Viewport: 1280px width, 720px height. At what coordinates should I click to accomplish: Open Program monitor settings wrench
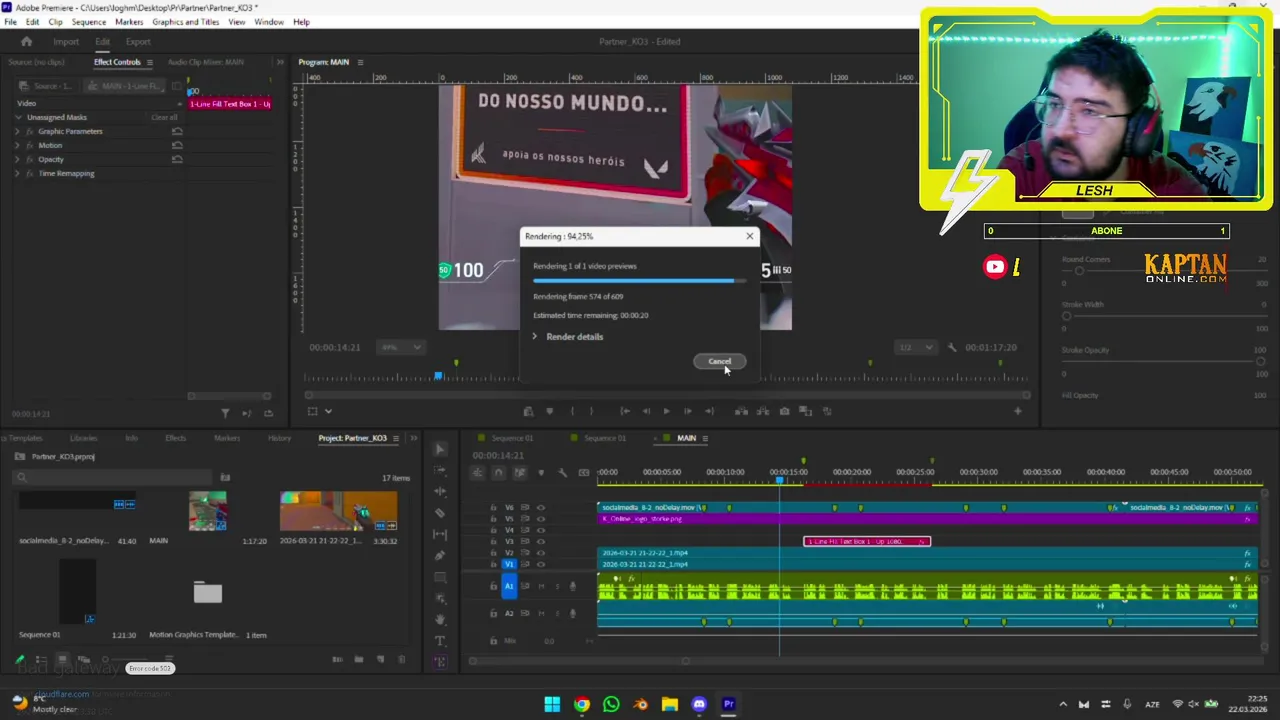click(952, 347)
